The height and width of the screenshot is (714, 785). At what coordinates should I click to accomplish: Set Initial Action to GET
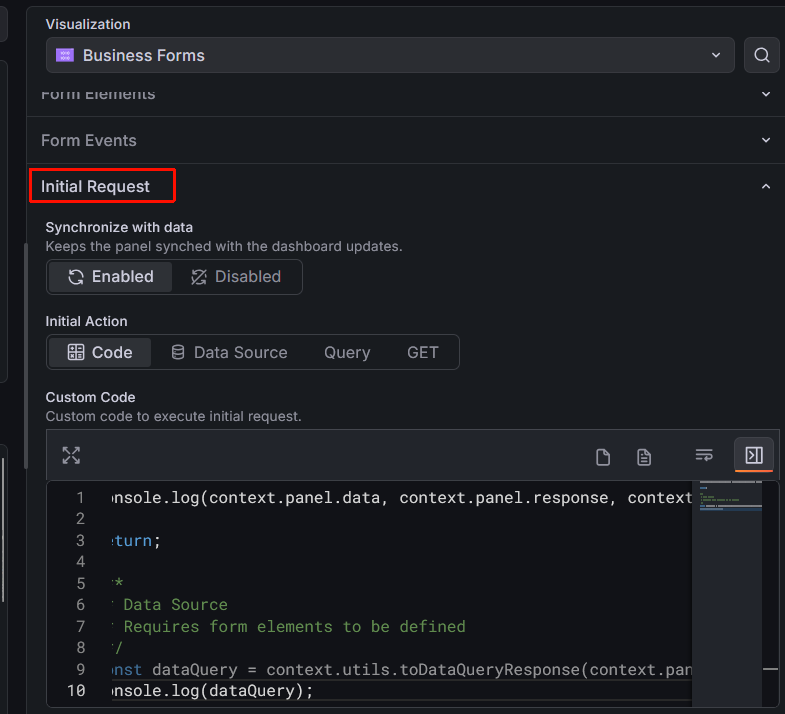point(422,352)
